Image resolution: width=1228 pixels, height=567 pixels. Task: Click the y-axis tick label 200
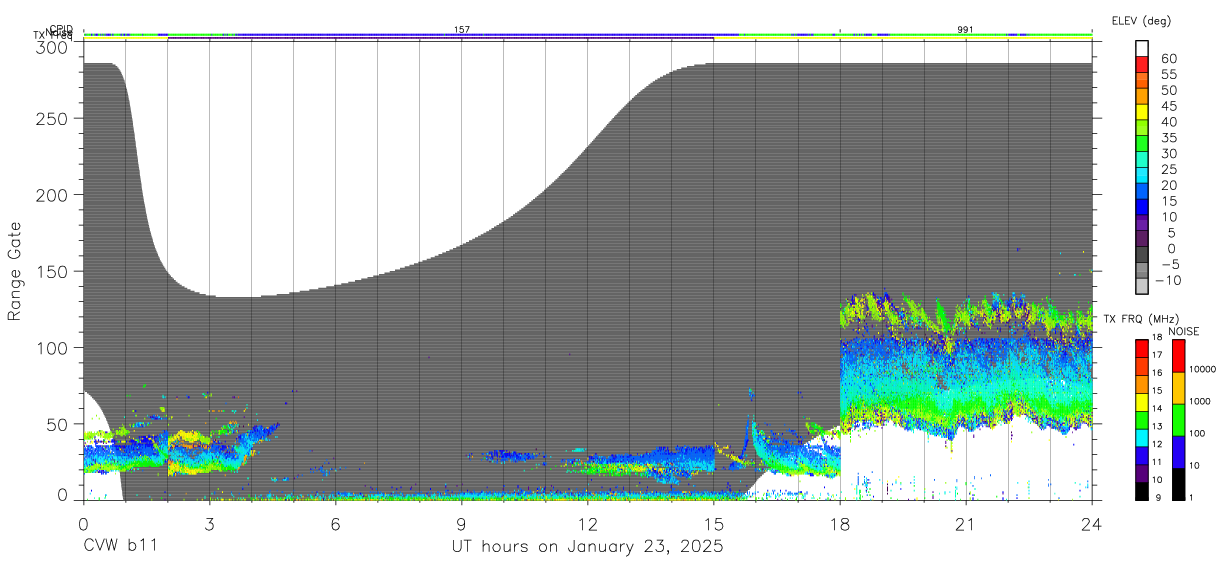(52, 194)
